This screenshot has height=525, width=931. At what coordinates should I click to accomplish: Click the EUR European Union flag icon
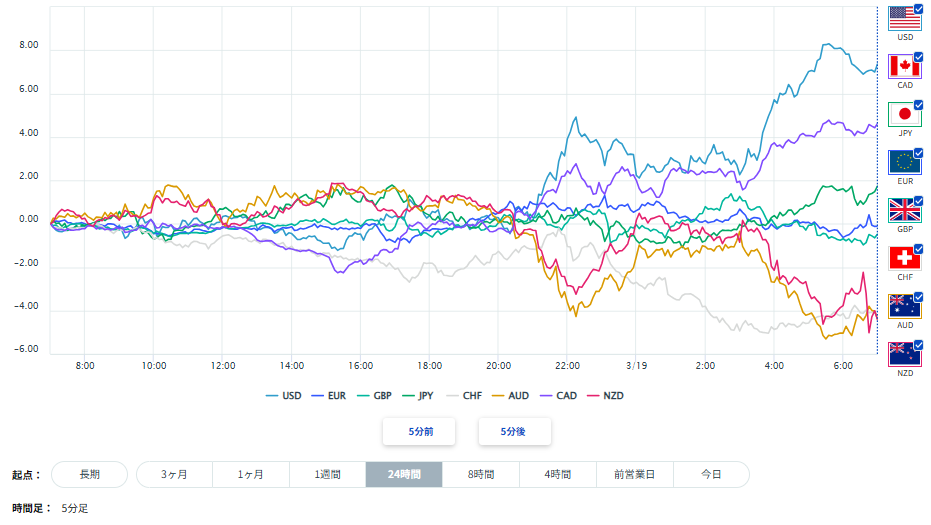click(904, 162)
